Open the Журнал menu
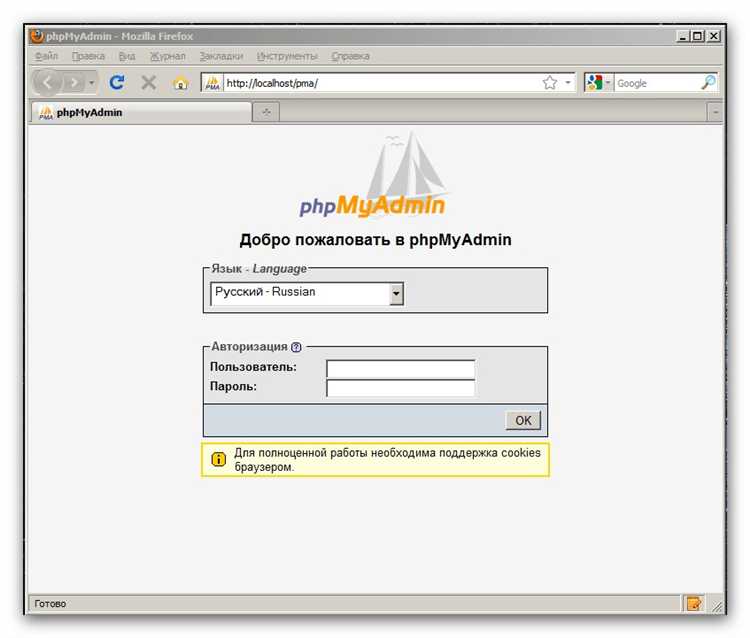This screenshot has height=638, width=750. click(167, 56)
